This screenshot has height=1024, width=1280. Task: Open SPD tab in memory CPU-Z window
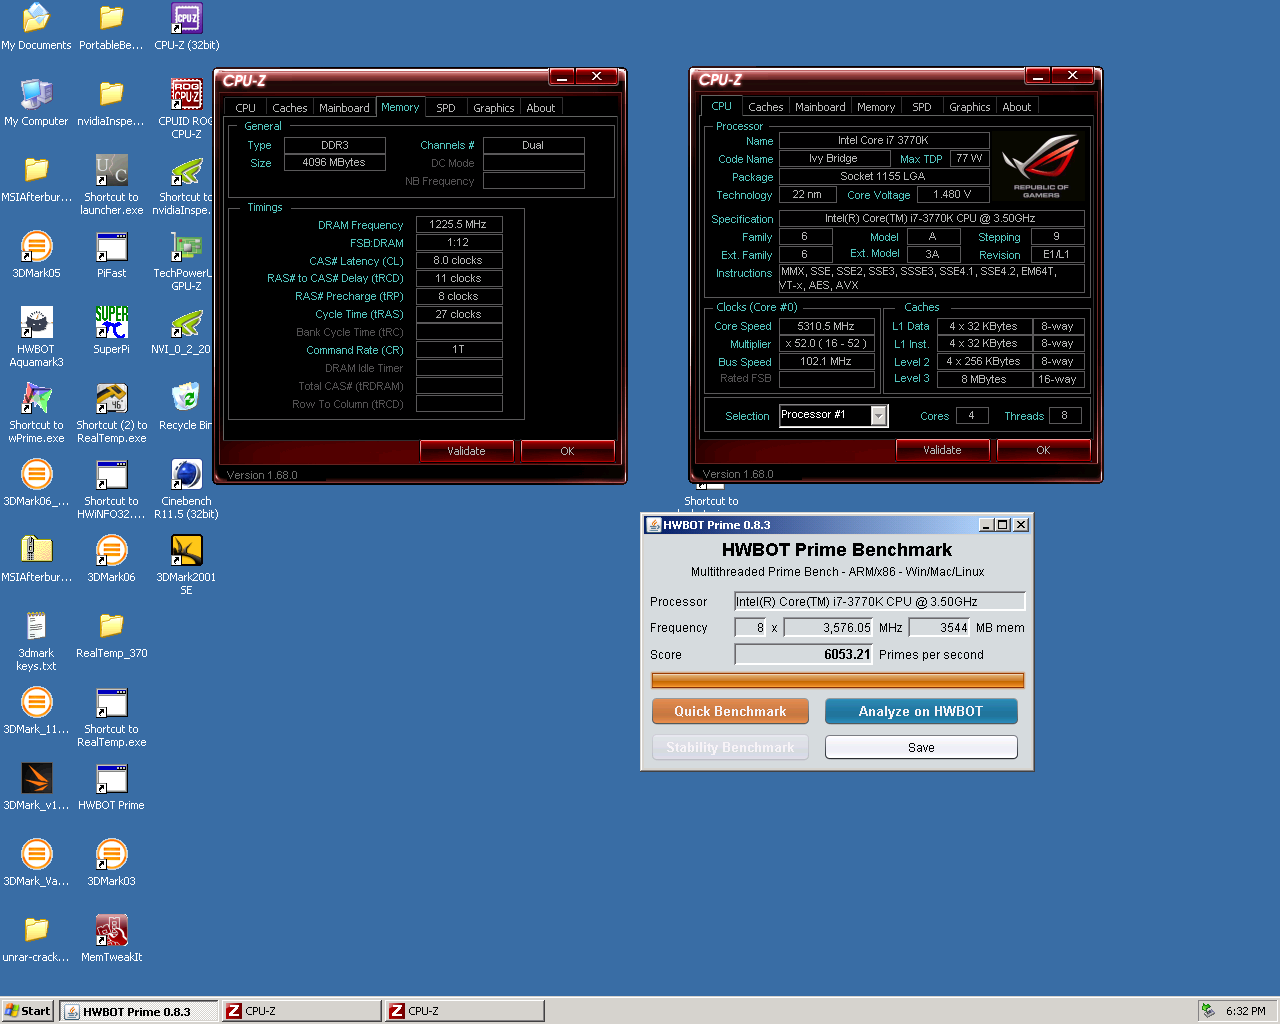pyautogui.click(x=446, y=108)
